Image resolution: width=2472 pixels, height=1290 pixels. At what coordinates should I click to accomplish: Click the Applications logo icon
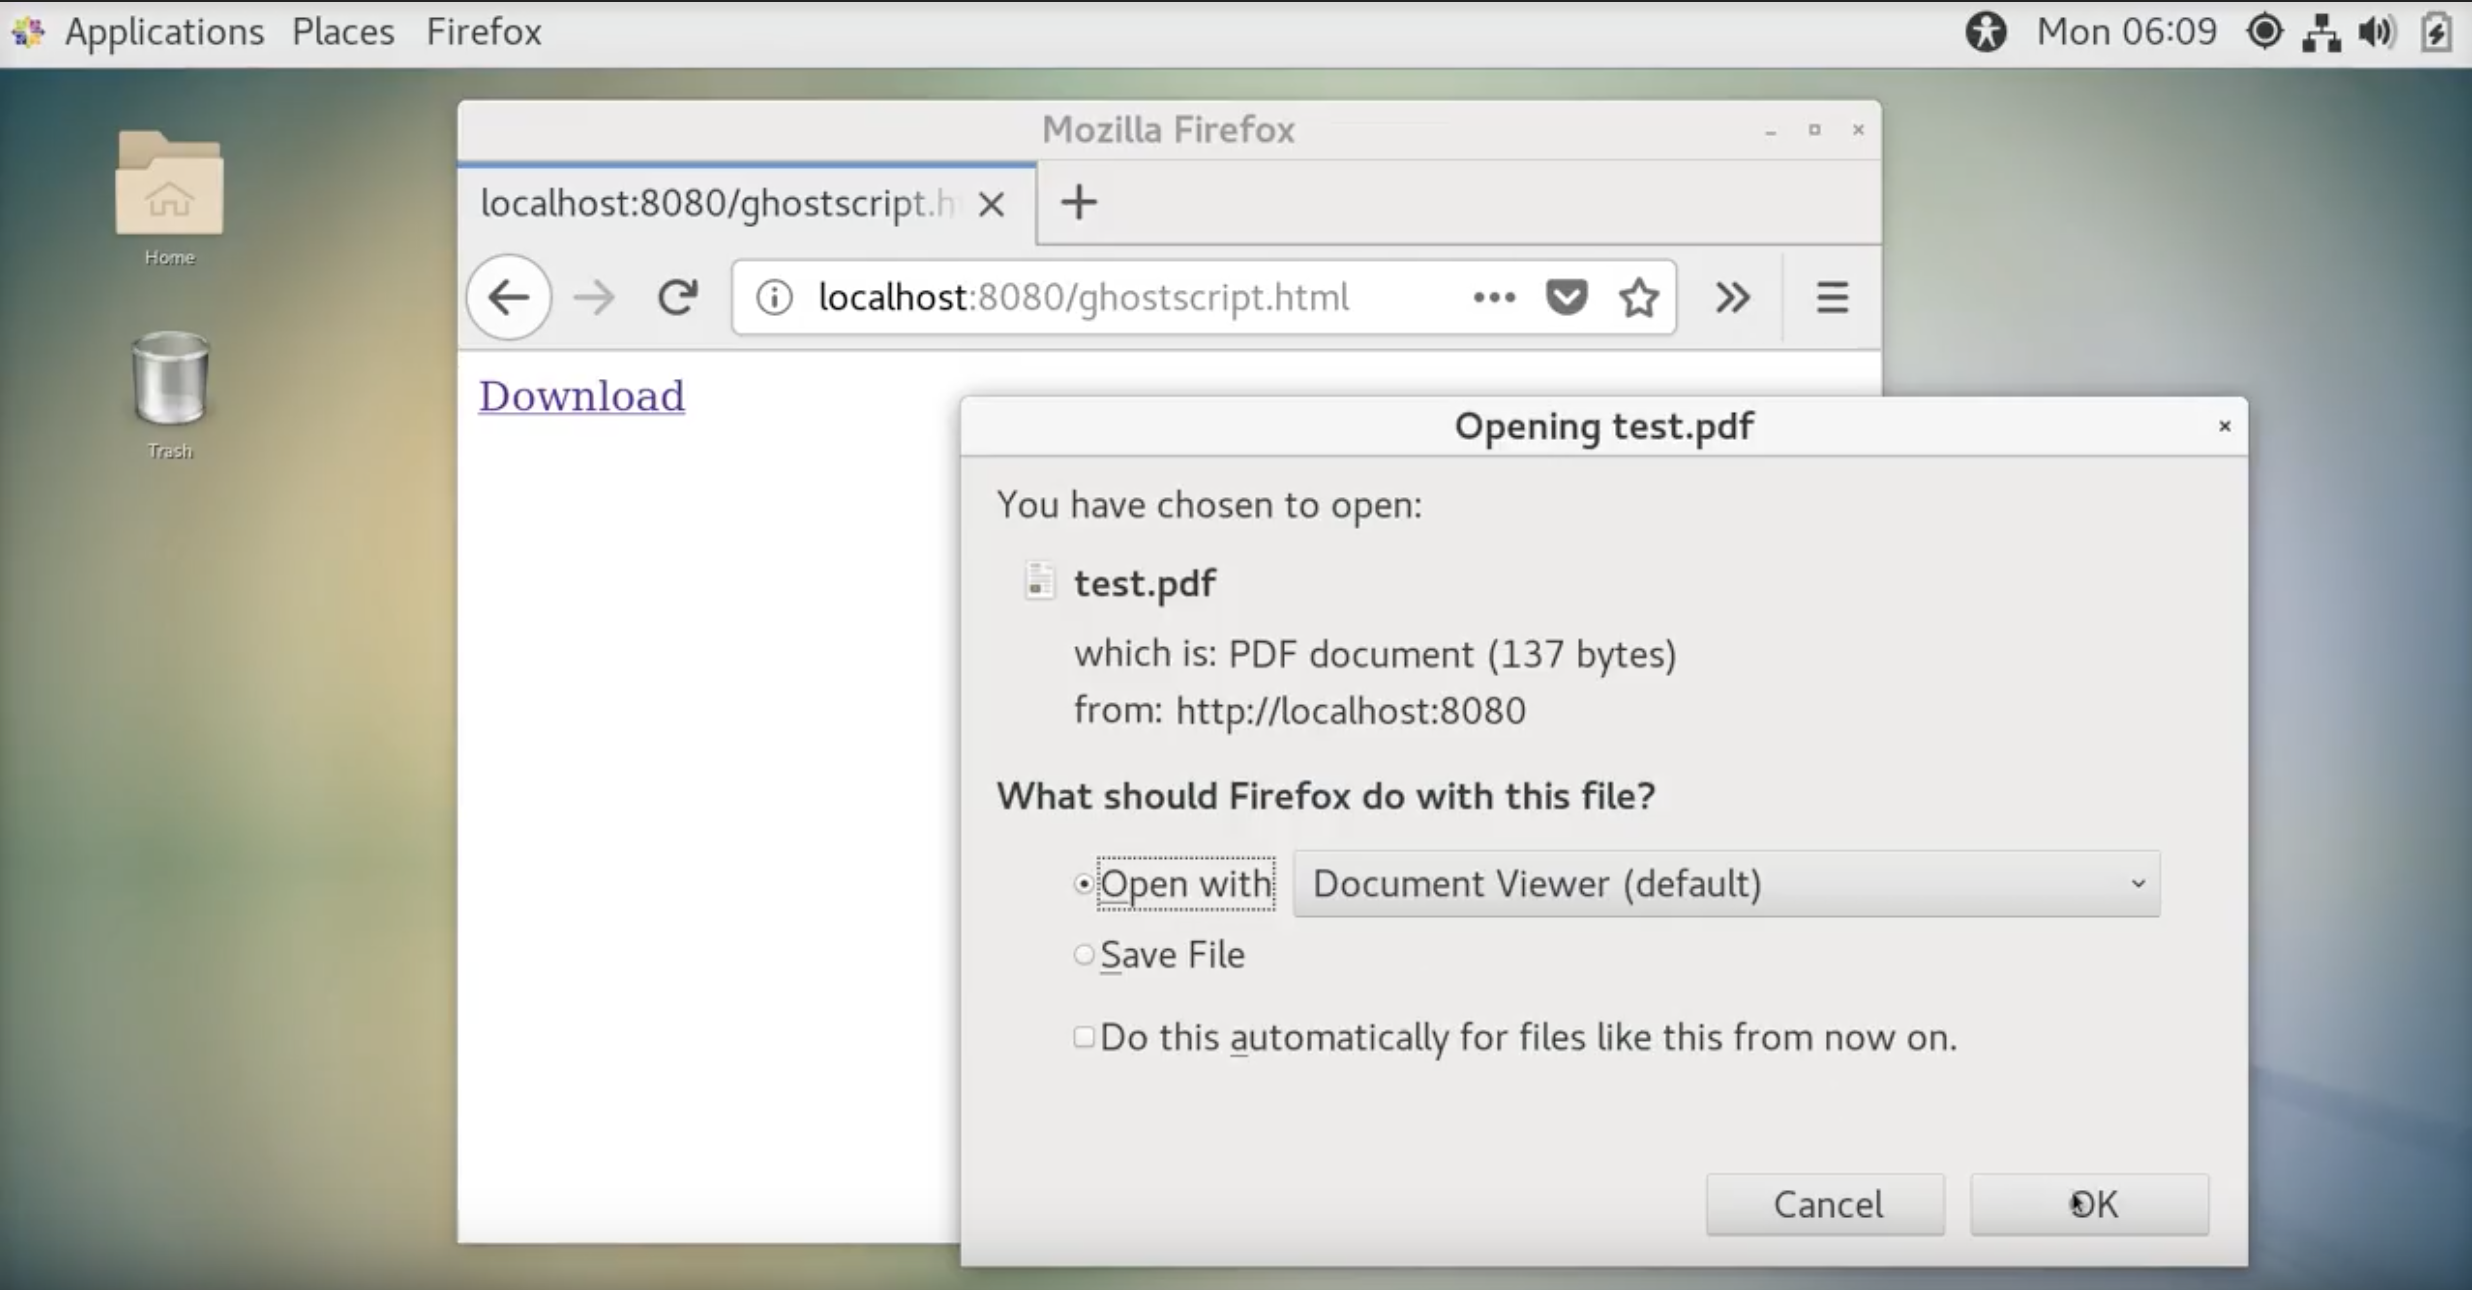pos(29,32)
